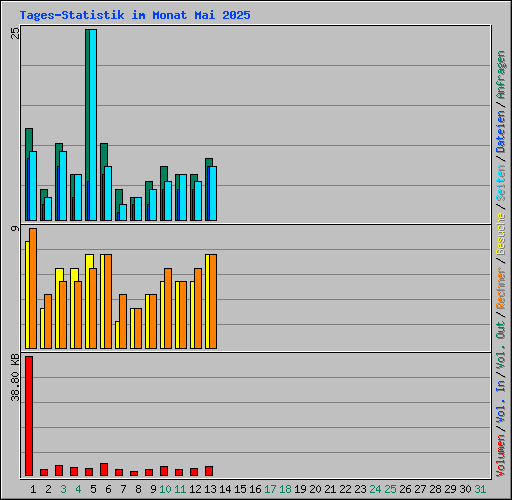Click the yellow Besuche bar on day 7
The image size is (512, 500).
pos(117,335)
